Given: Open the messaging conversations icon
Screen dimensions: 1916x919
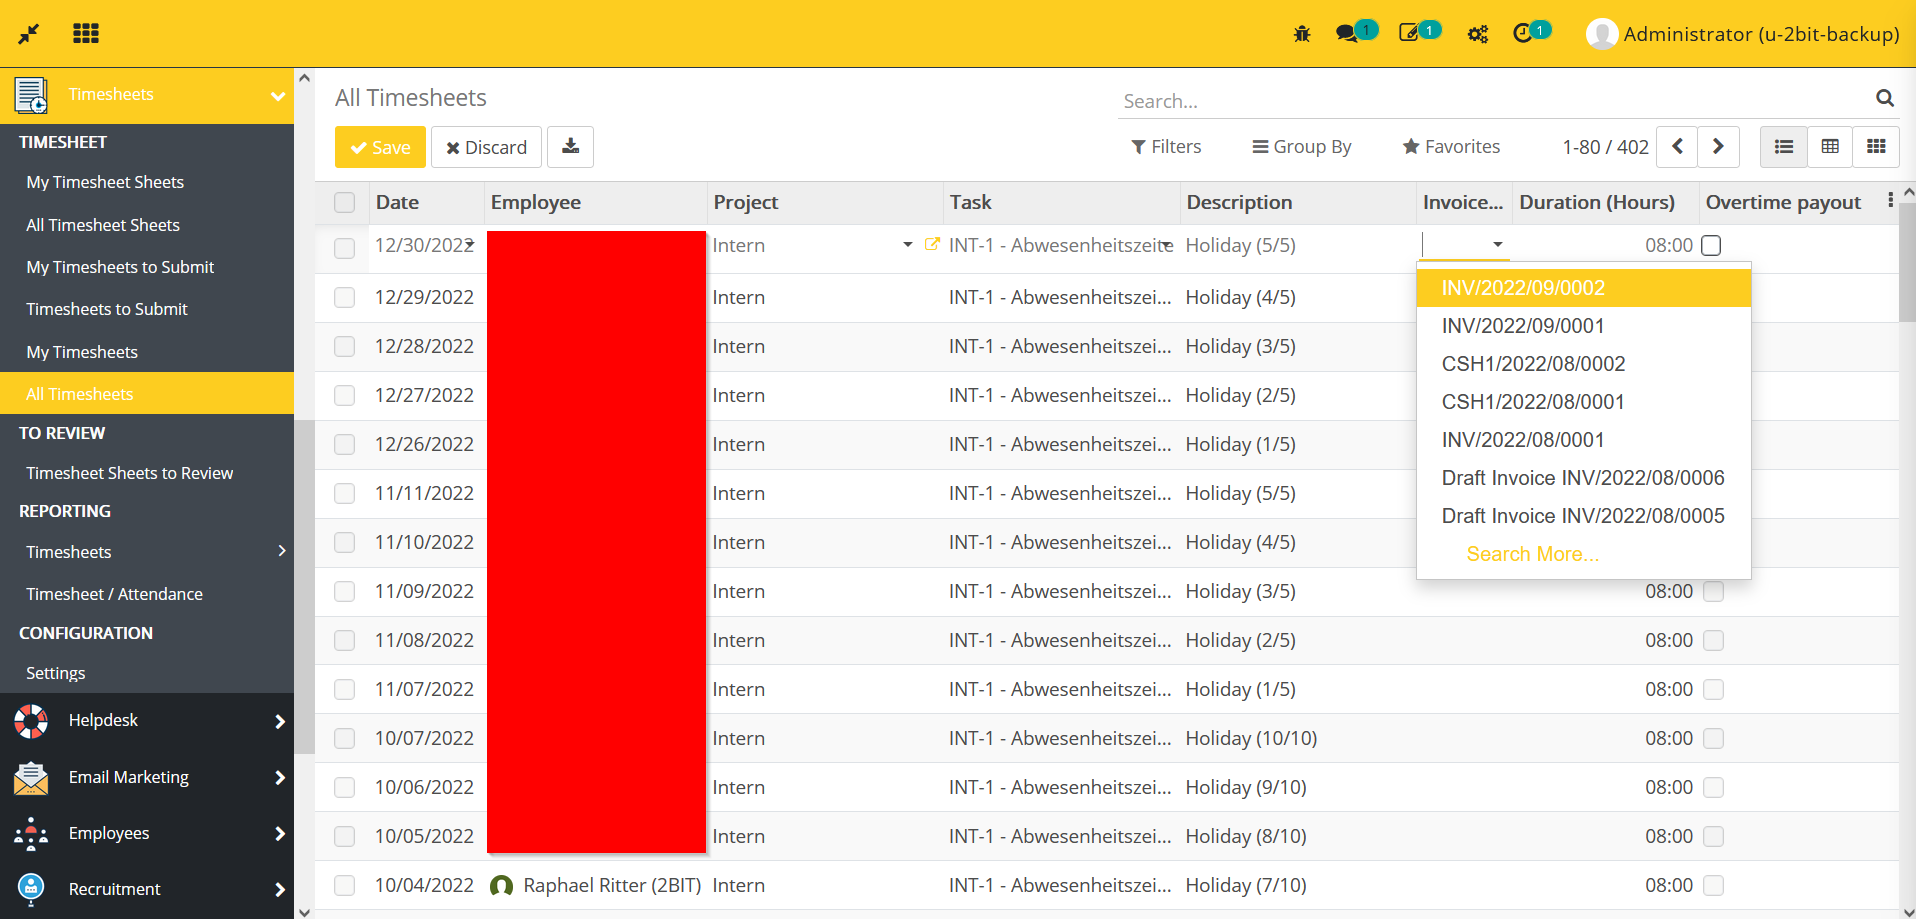Looking at the screenshot, I should [1350, 33].
